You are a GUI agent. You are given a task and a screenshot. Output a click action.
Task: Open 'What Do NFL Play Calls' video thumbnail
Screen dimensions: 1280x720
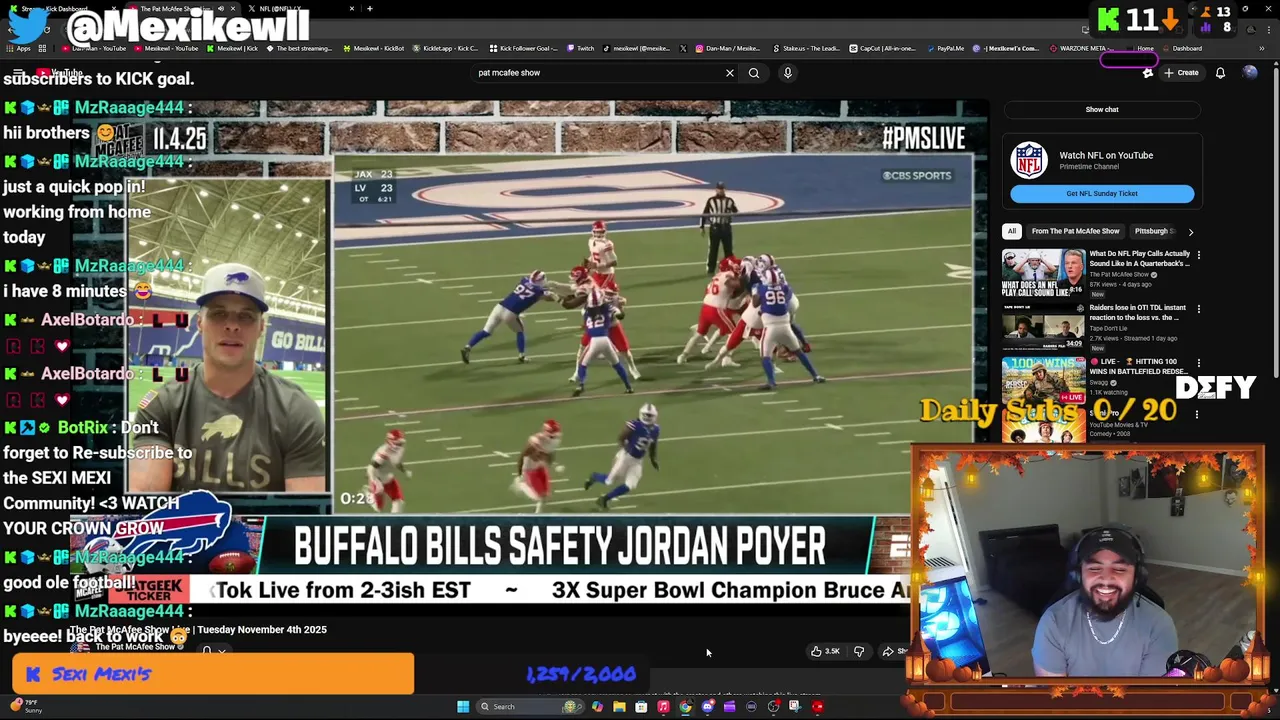[1043, 272]
